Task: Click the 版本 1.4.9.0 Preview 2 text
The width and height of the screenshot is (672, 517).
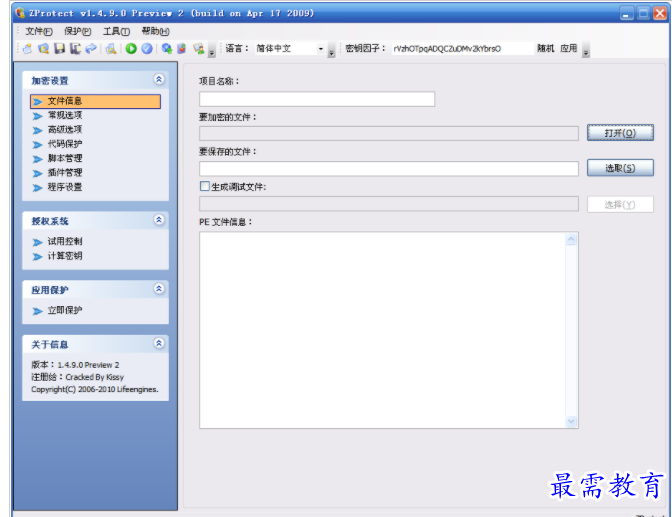Action: click(75, 365)
